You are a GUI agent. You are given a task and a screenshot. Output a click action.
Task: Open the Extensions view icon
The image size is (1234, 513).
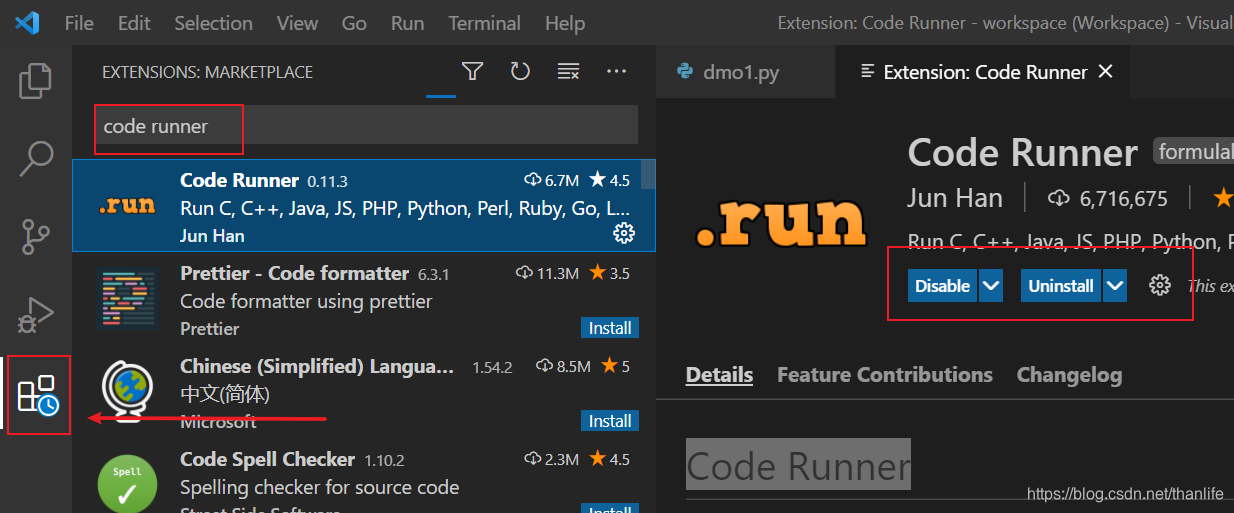(39, 396)
